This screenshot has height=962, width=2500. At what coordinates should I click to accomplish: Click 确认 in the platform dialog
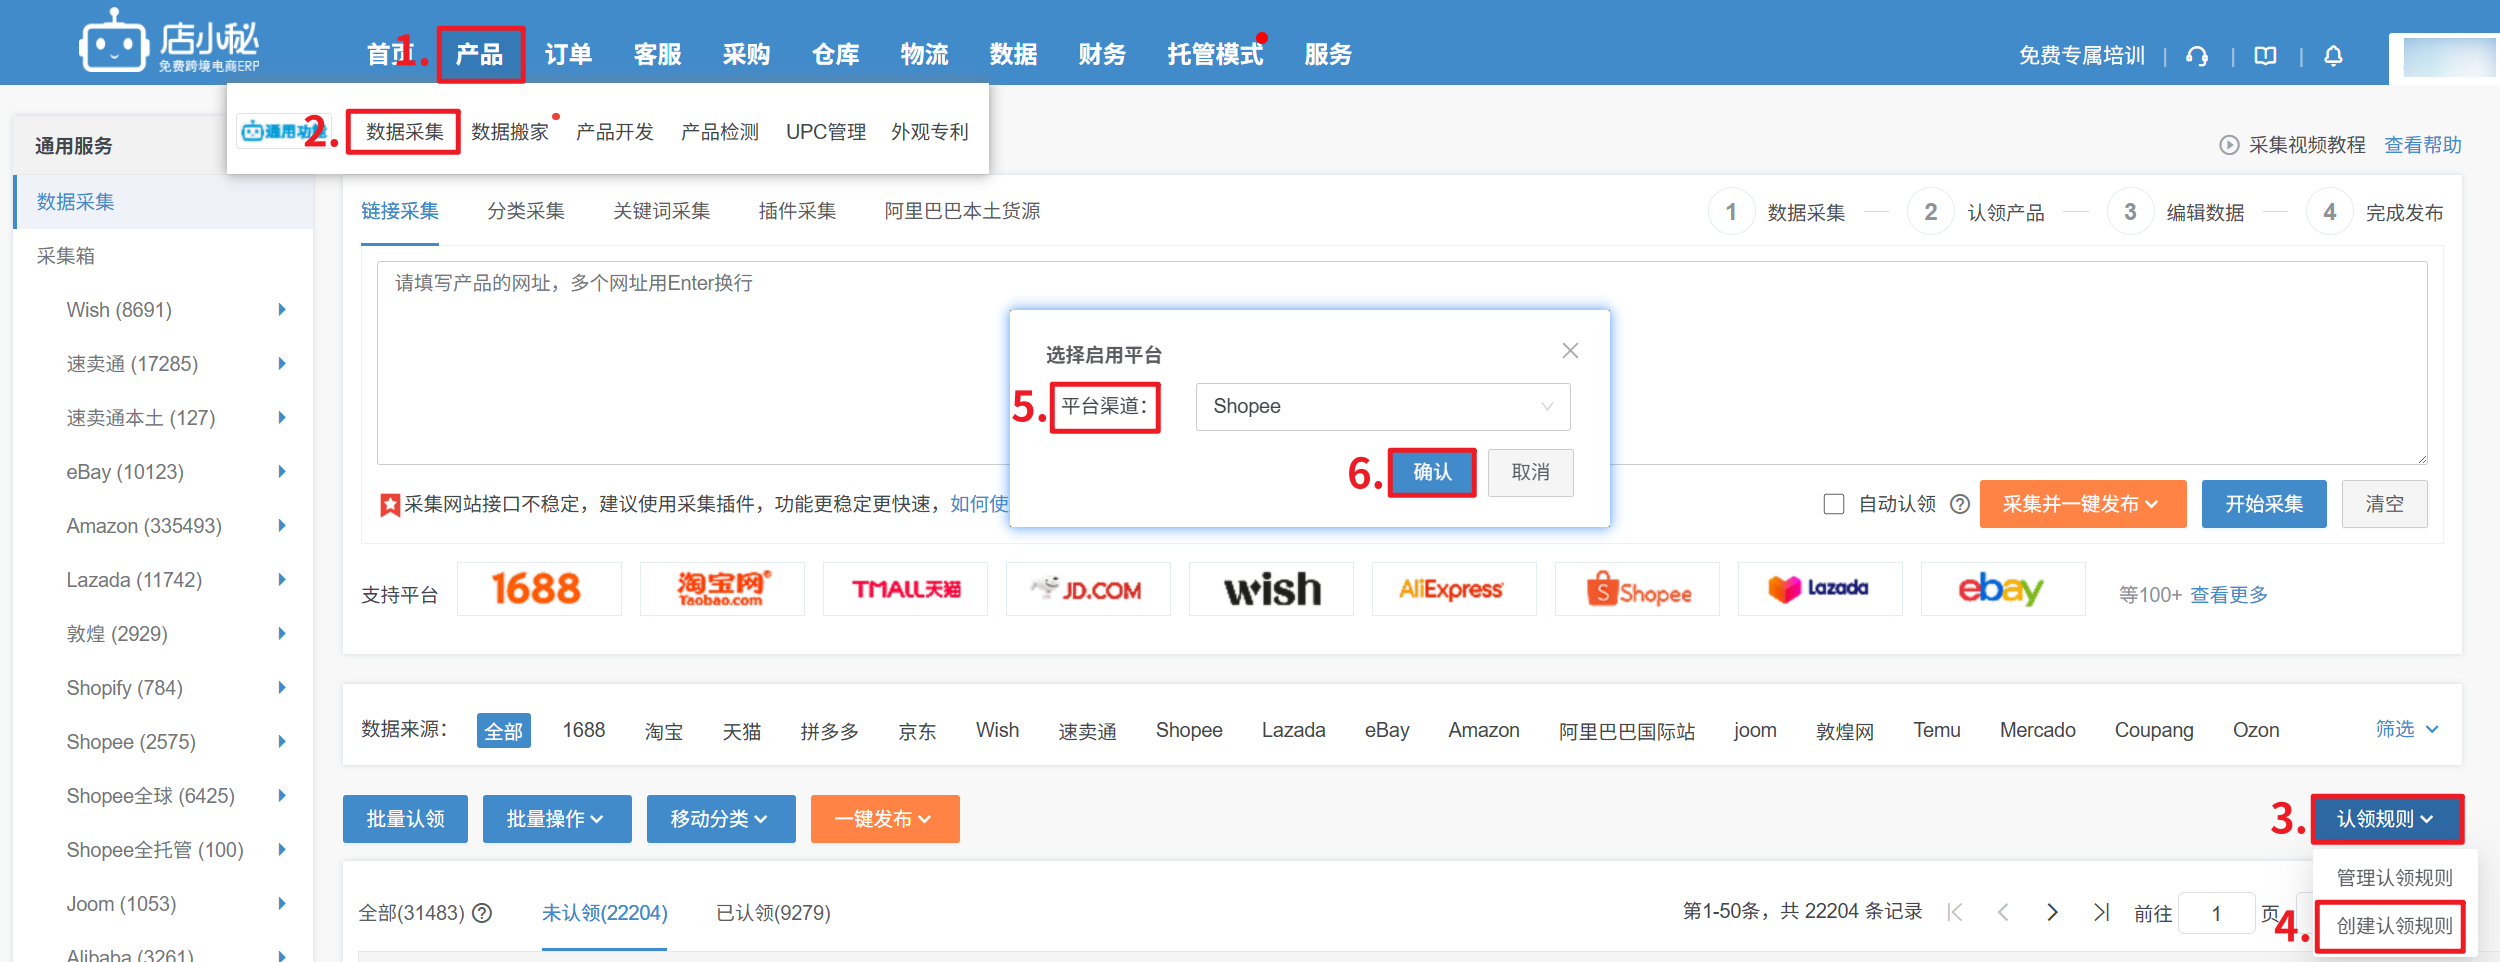[1432, 472]
